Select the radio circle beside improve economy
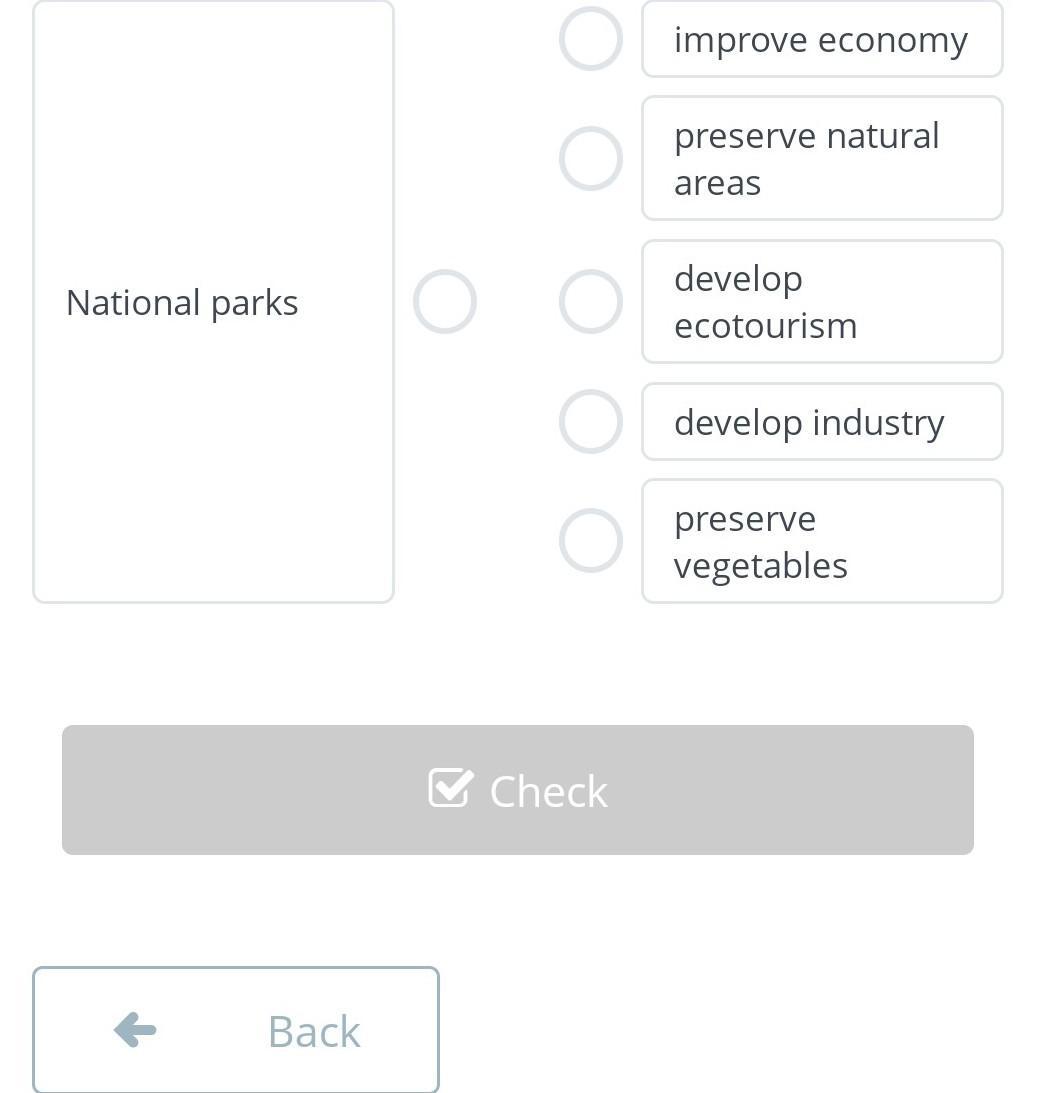Screen dimensions: 1048x1093 click(590, 39)
